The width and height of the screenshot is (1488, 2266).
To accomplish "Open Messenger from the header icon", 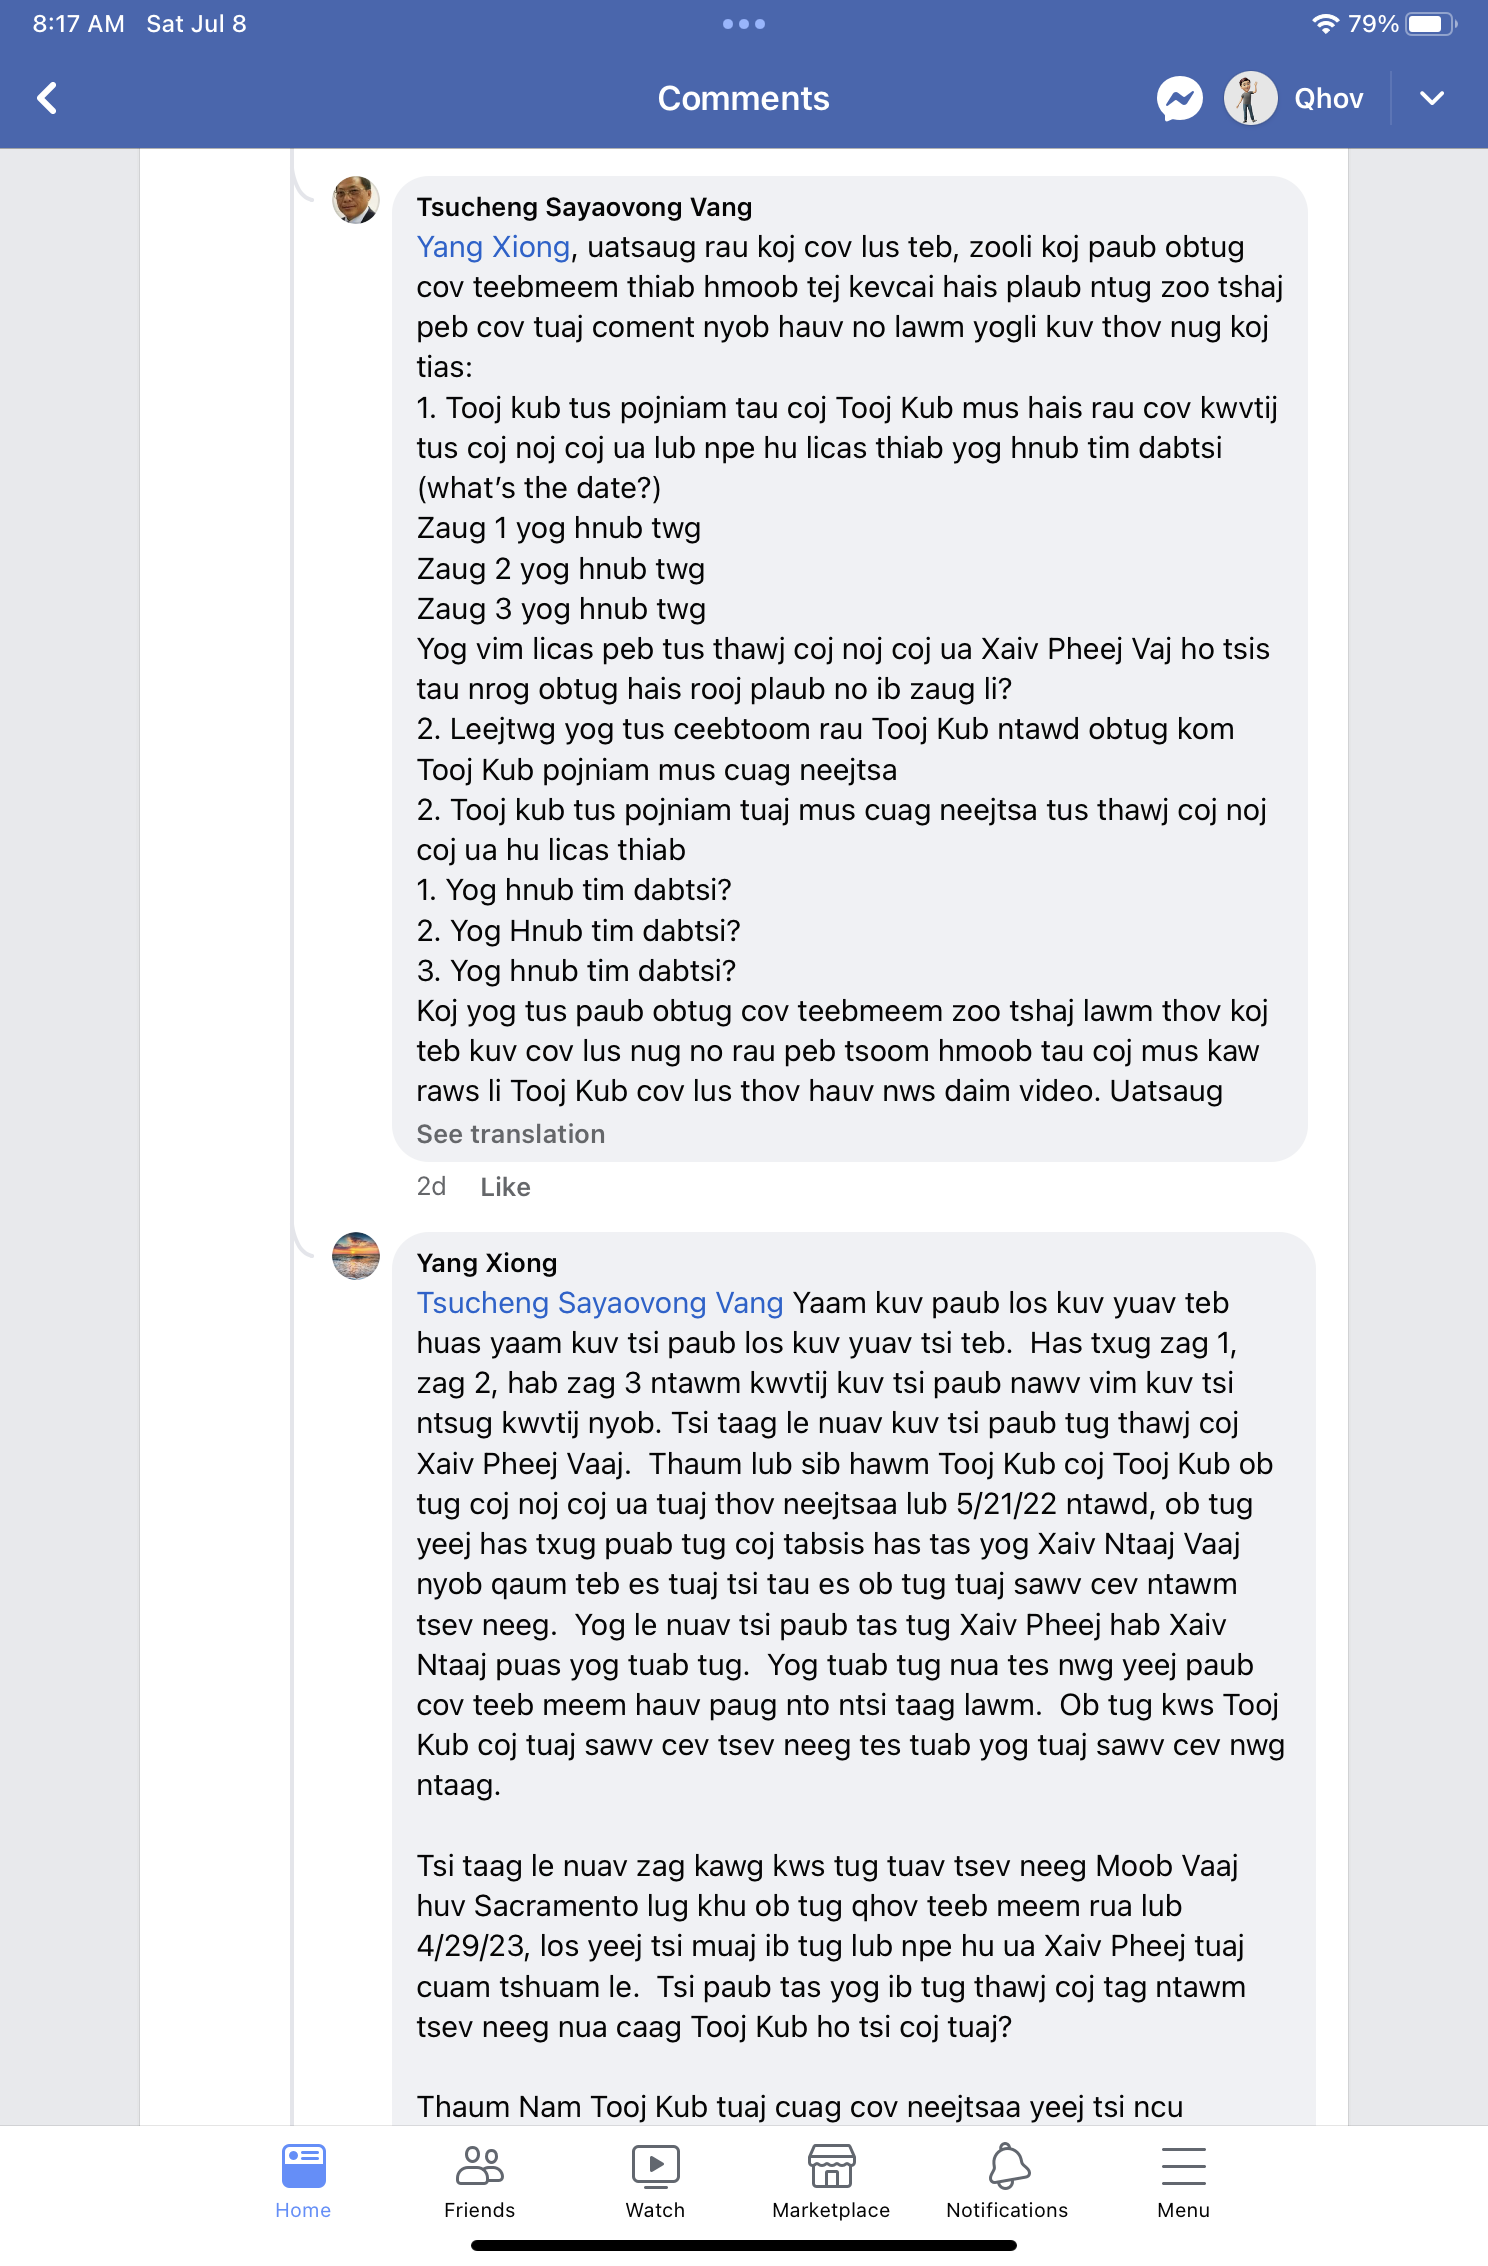I will [x=1180, y=98].
